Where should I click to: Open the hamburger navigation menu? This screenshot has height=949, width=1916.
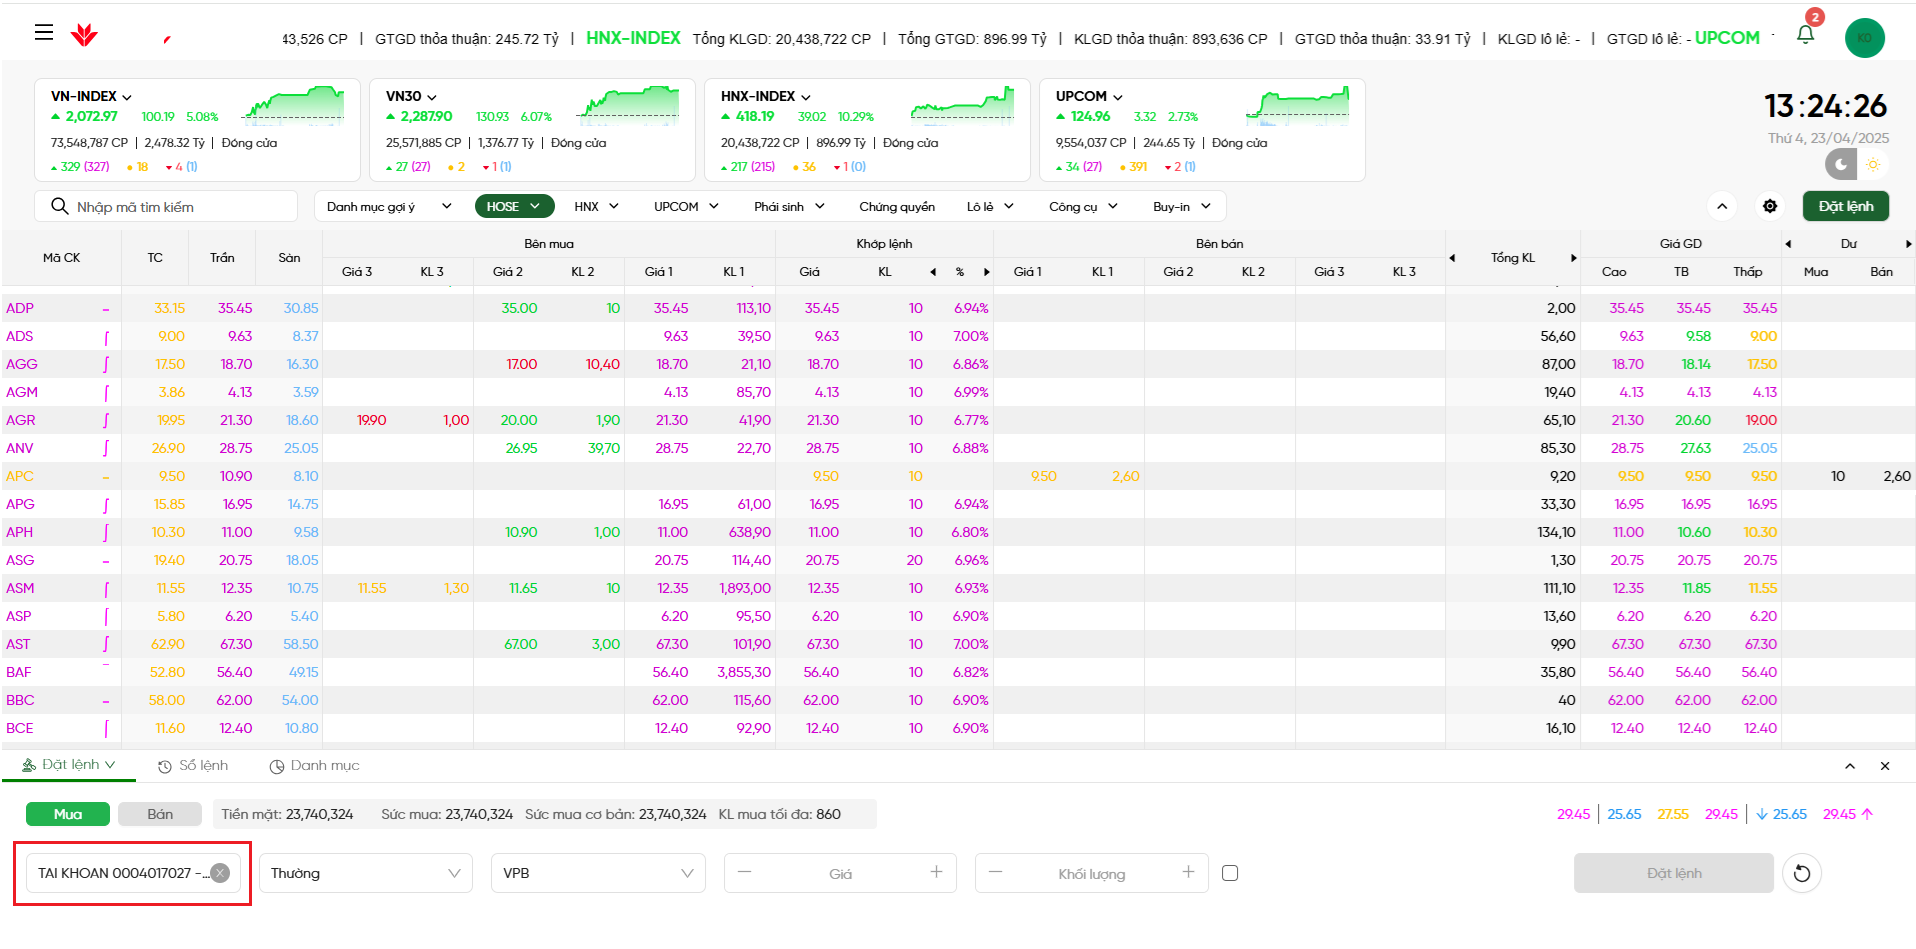[43, 32]
